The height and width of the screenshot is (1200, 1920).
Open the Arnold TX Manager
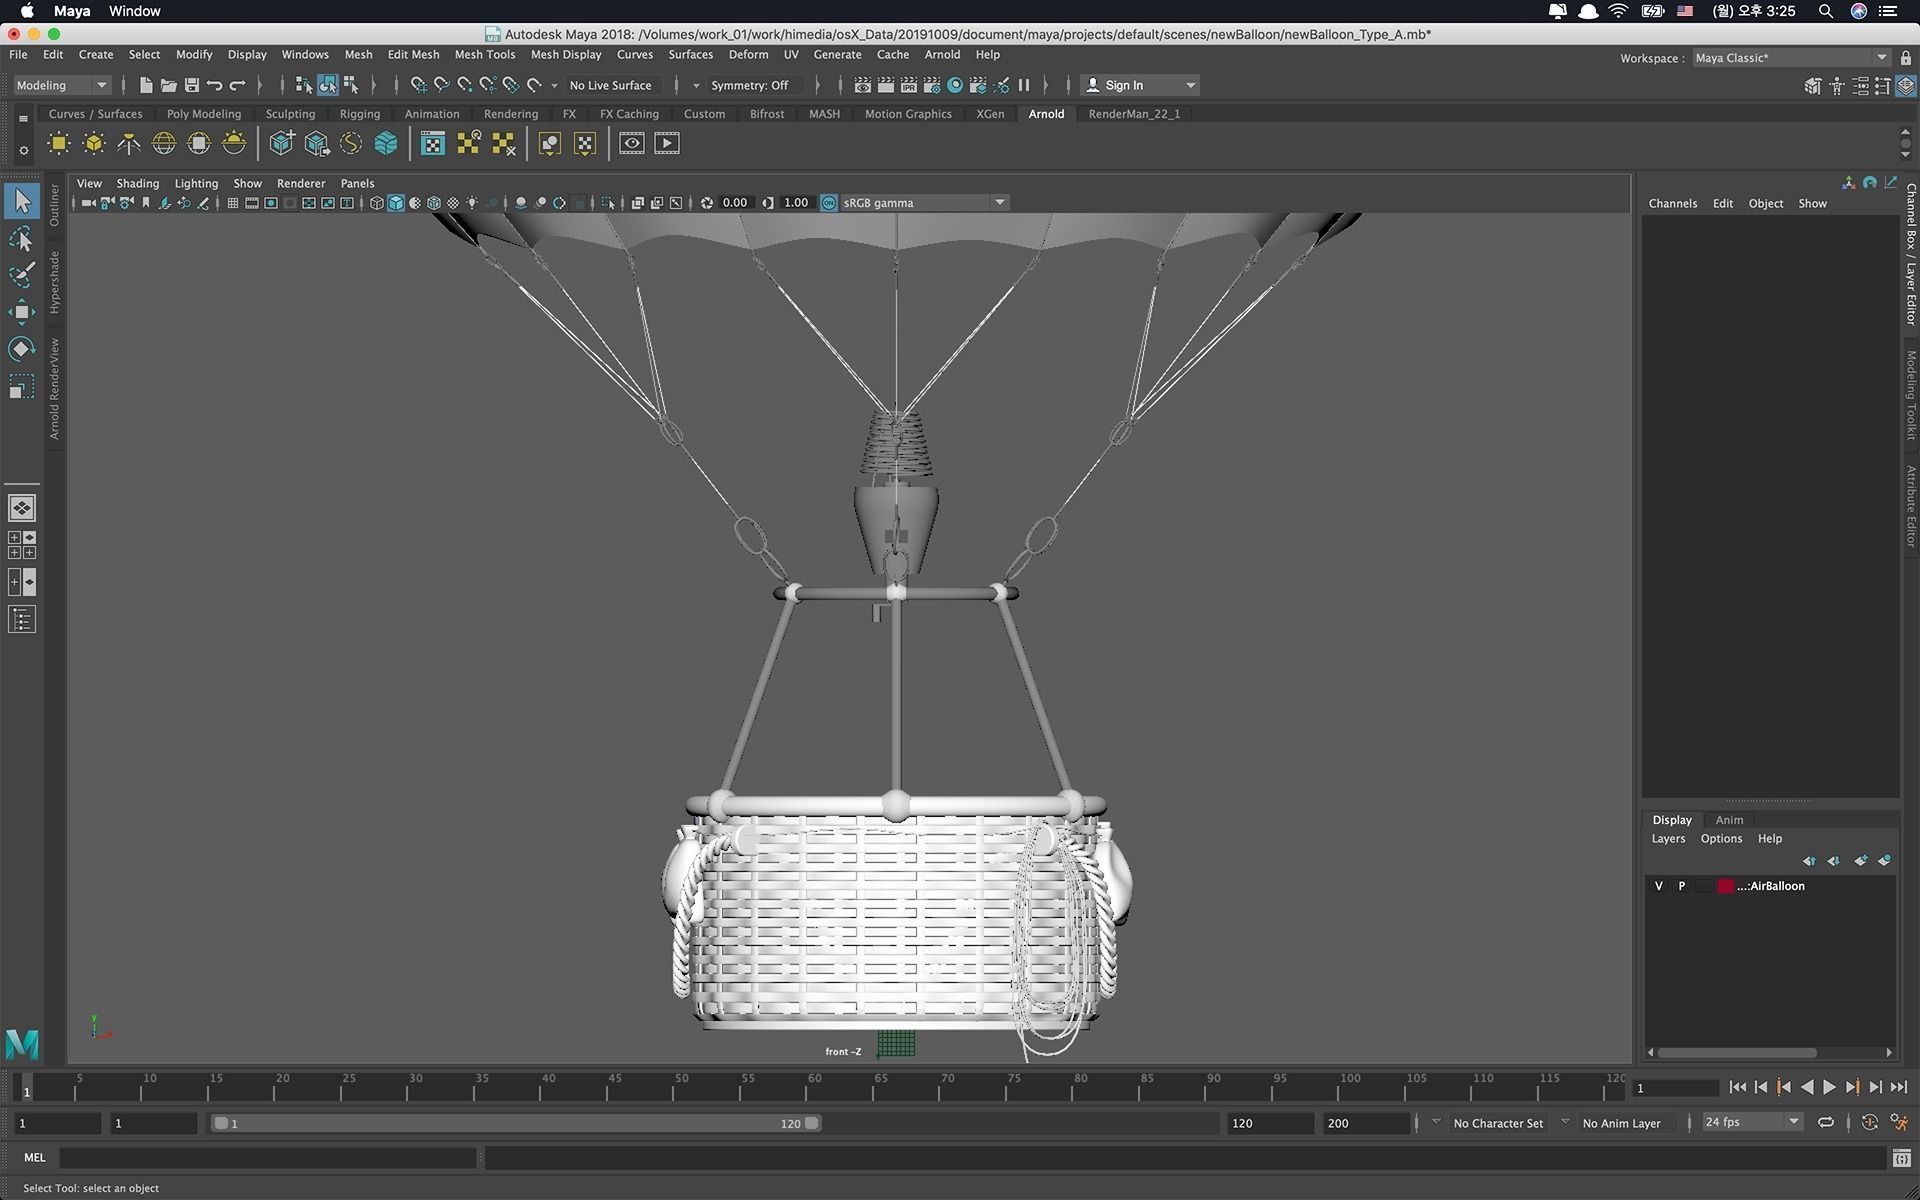click(x=433, y=144)
